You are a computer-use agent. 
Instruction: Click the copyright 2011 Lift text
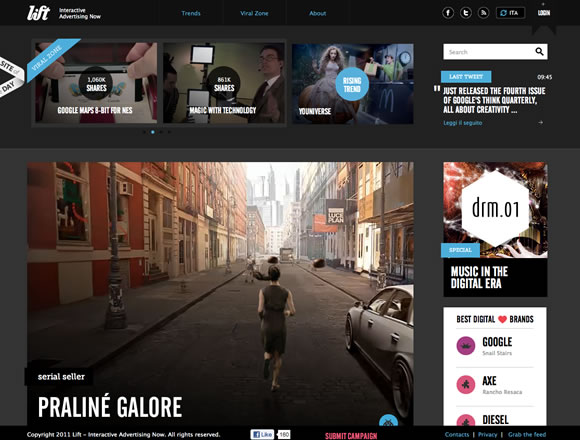tap(123, 434)
